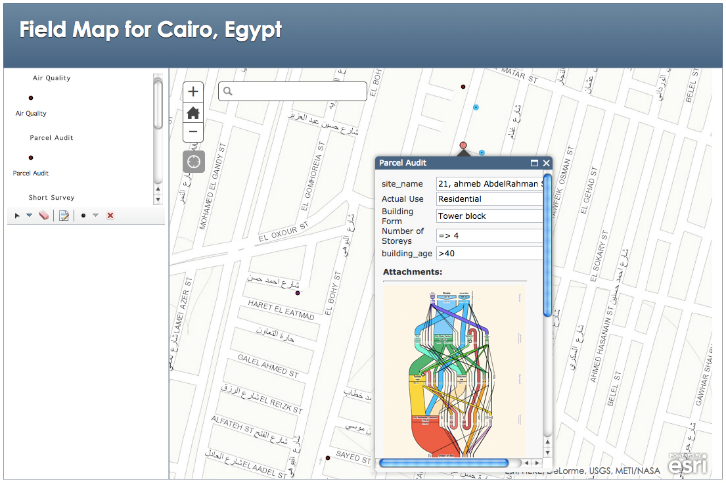This screenshot has height=483, width=726.
Task: Zoom in on the map
Action: (x=193, y=91)
